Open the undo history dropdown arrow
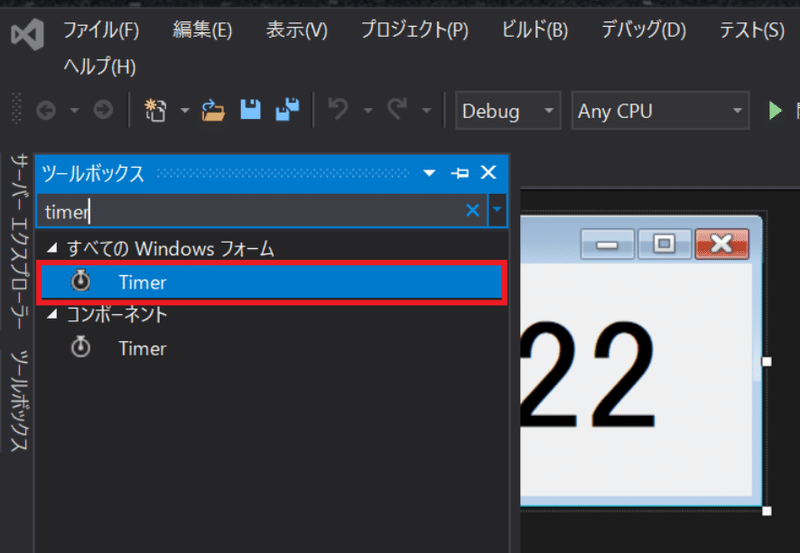This screenshot has height=553, width=800. coord(368,110)
